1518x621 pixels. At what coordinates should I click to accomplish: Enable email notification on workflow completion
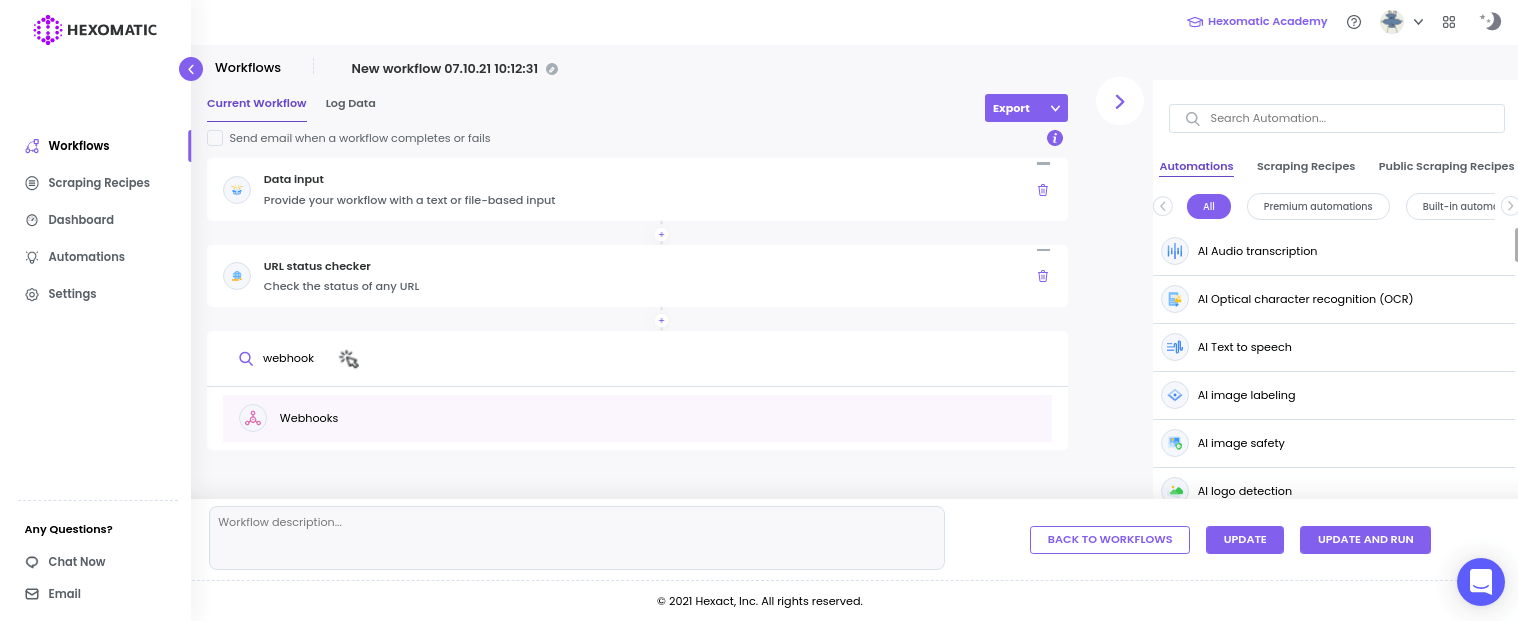215,138
